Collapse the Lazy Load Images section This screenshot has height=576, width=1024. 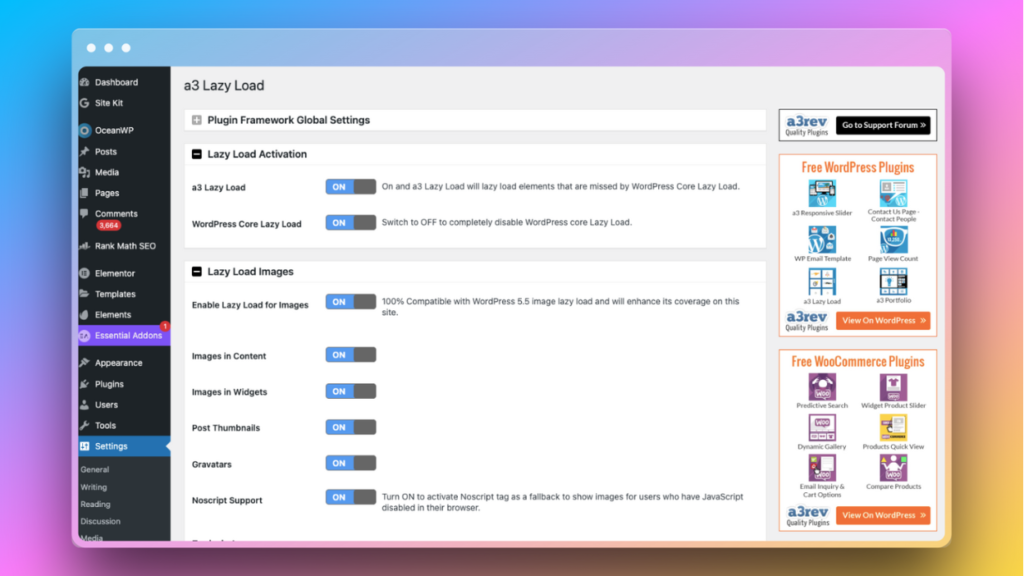(x=197, y=272)
